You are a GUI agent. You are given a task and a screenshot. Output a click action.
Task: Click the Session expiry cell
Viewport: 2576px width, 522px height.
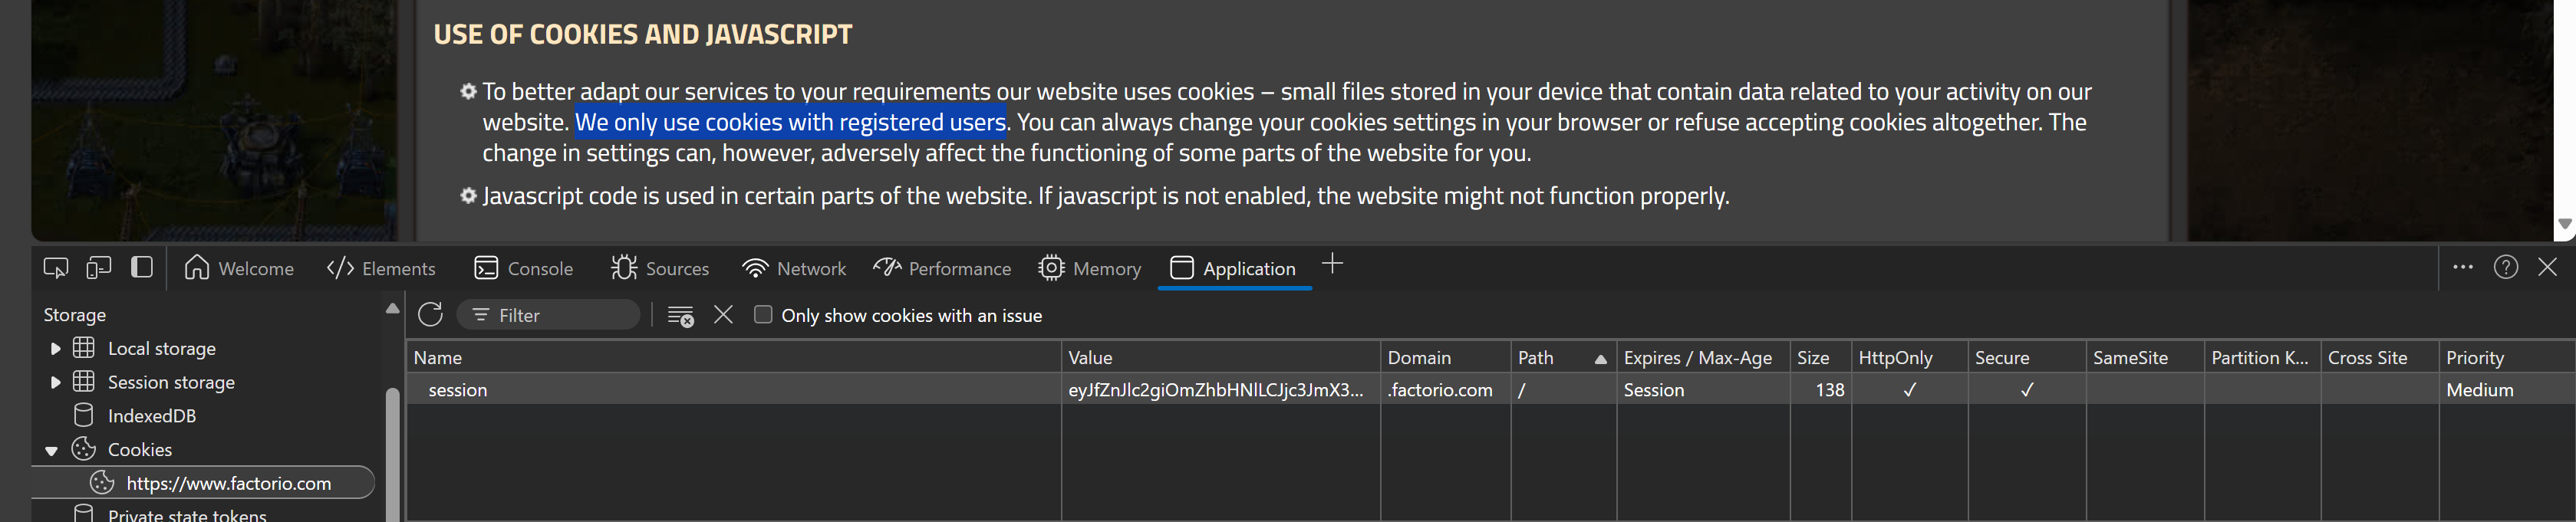click(x=1702, y=390)
